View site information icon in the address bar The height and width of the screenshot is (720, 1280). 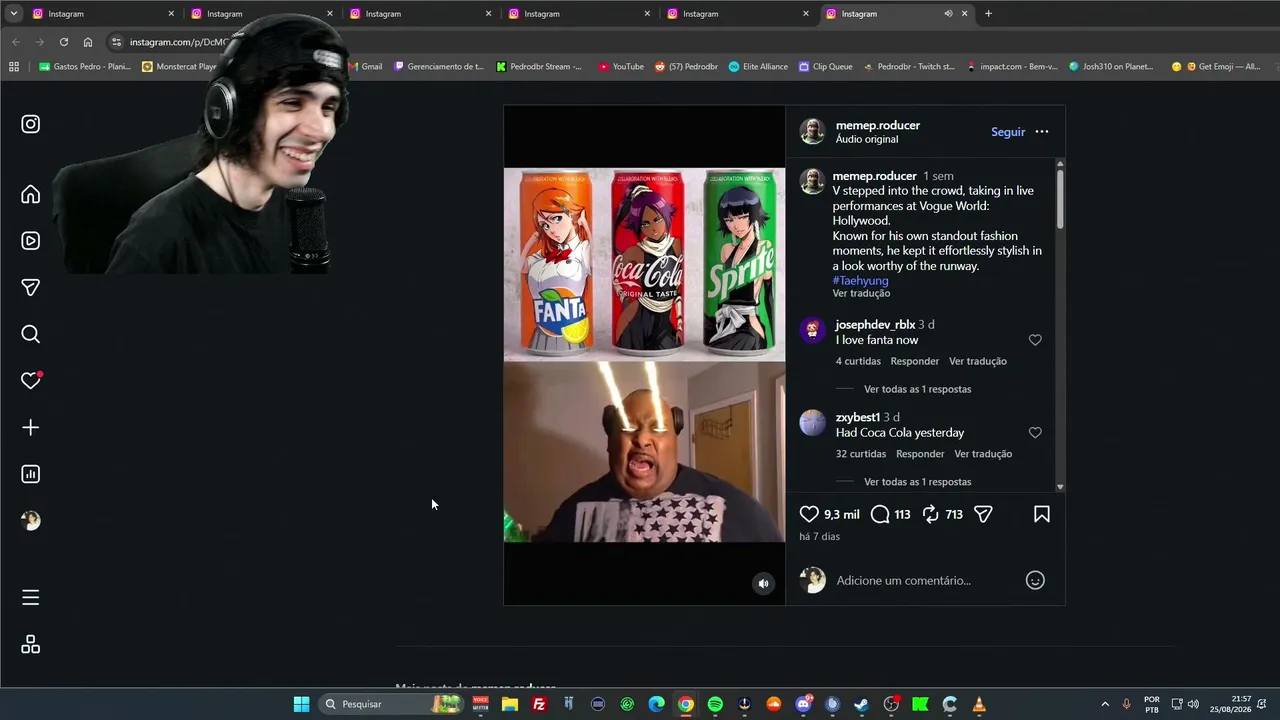tap(116, 42)
